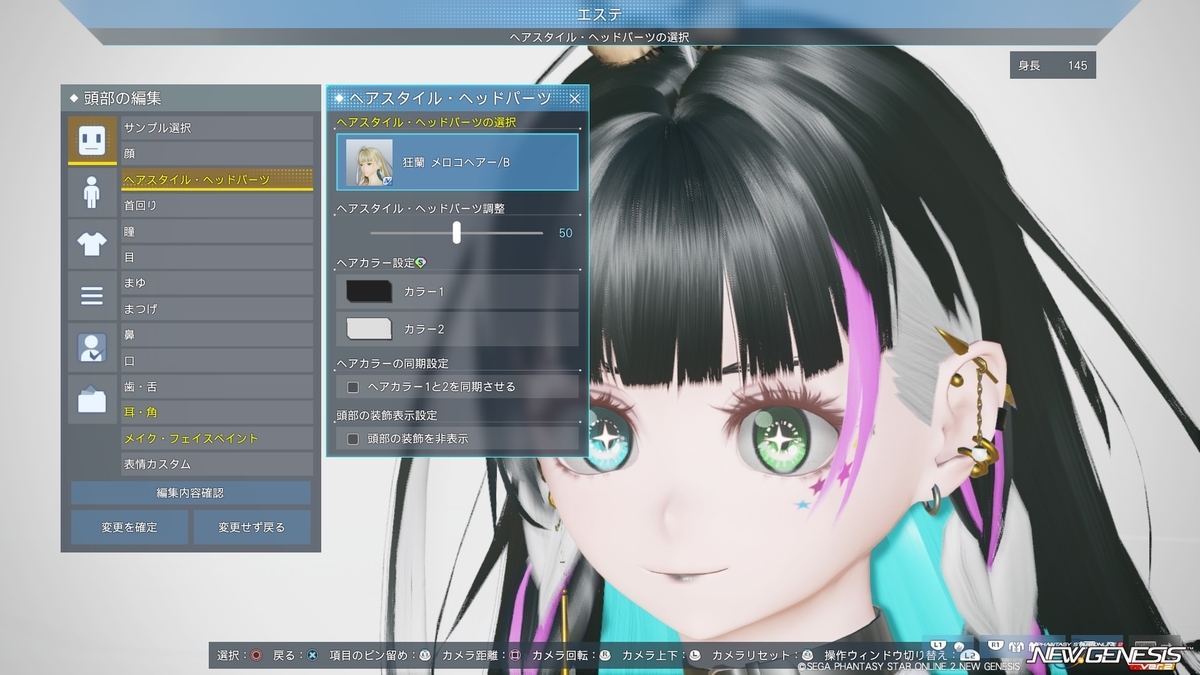The height and width of the screenshot is (675, 1200).
Task: Open the T-shirt costume icon tab
Action: coord(92,244)
